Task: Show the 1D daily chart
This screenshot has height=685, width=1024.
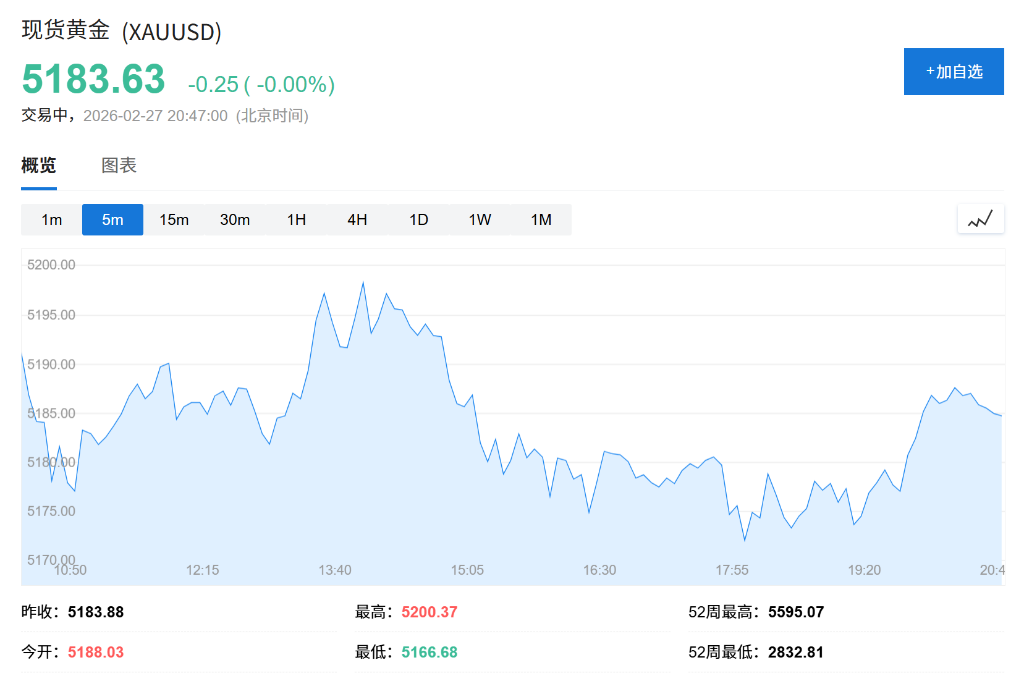Action: point(418,220)
